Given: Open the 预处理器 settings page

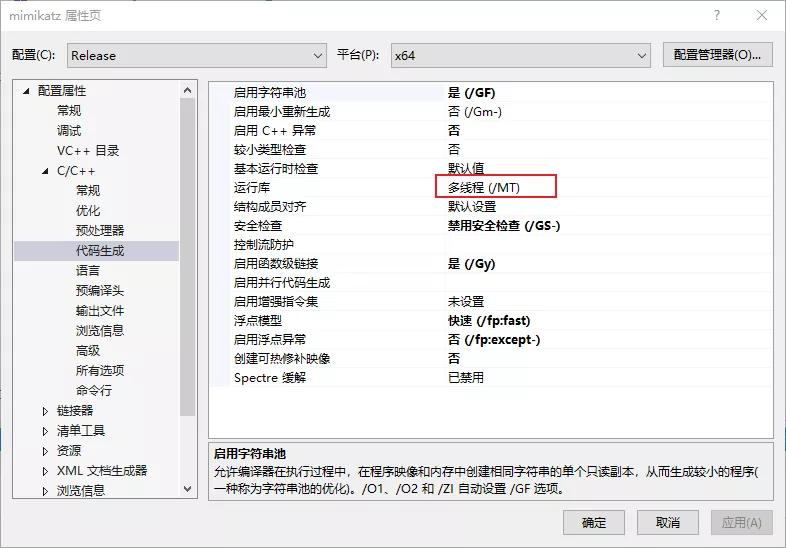Looking at the screenshot, I should click(x=100, y=231).
